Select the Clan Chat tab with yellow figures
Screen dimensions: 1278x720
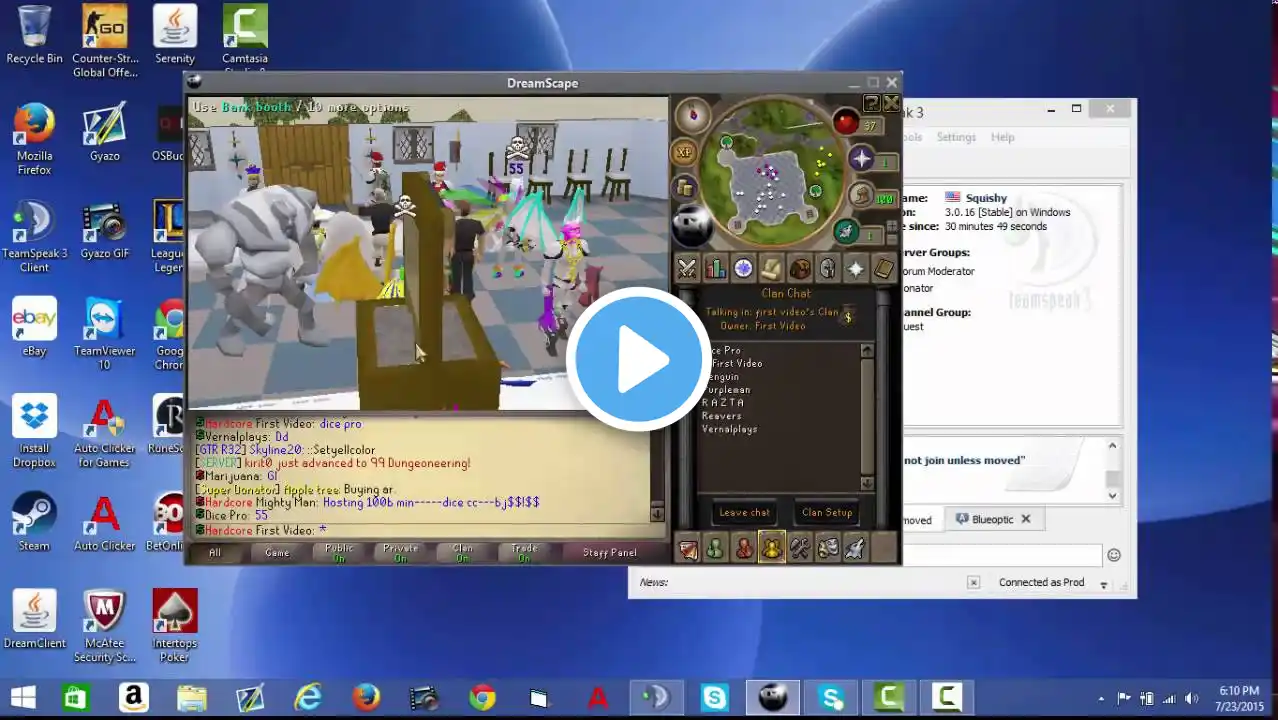point(772,548)
